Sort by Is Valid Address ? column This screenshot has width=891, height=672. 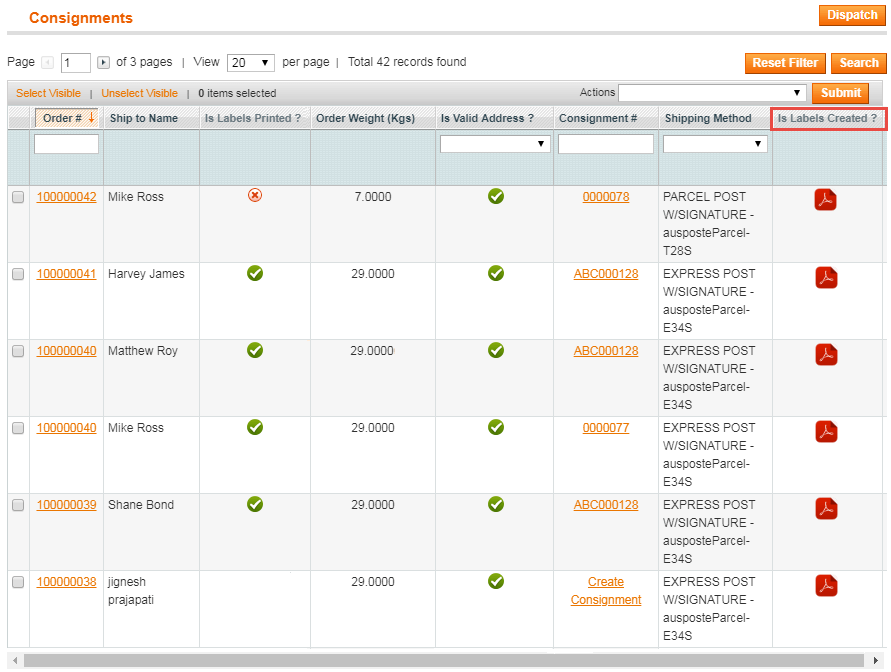(488, 118)
